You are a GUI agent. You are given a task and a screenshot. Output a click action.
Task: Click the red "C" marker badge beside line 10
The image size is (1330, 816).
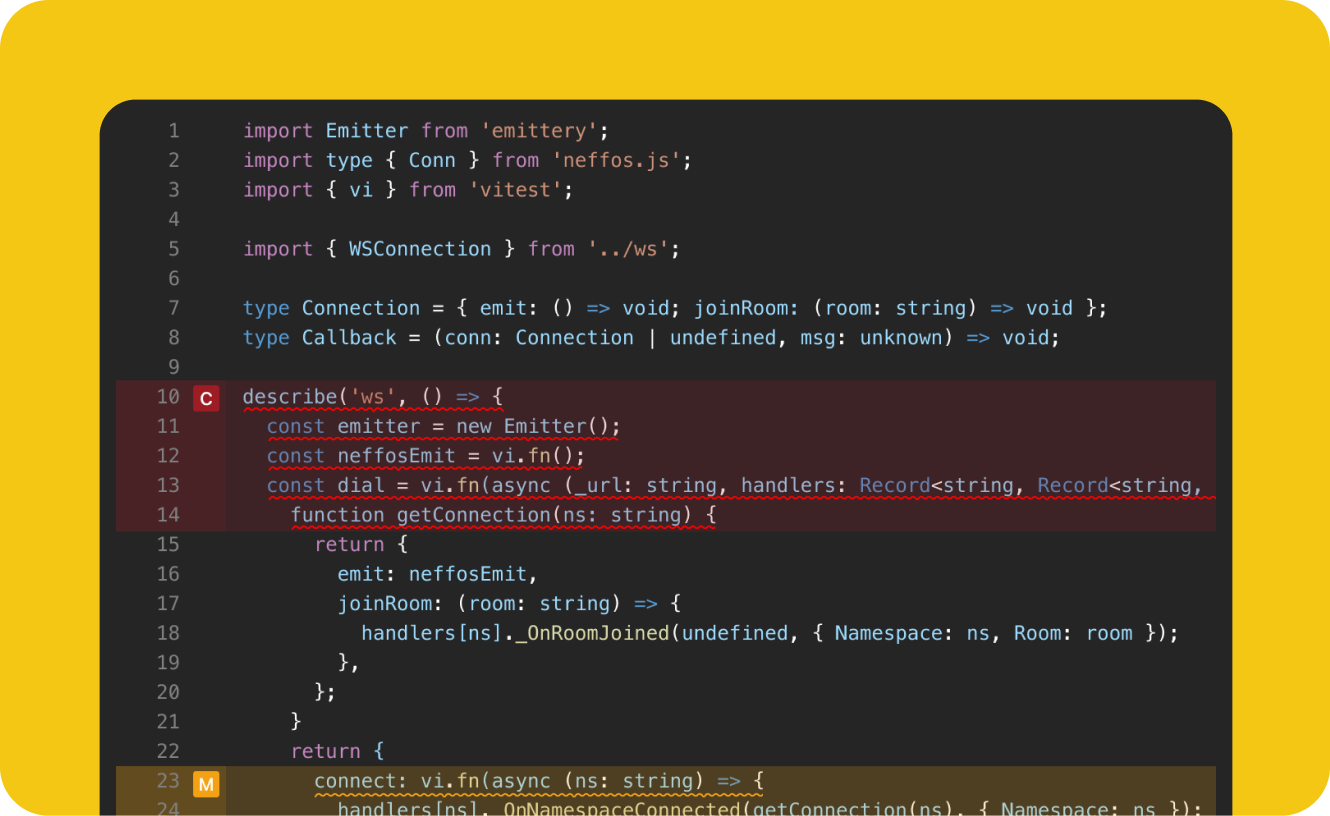[206, 397]
